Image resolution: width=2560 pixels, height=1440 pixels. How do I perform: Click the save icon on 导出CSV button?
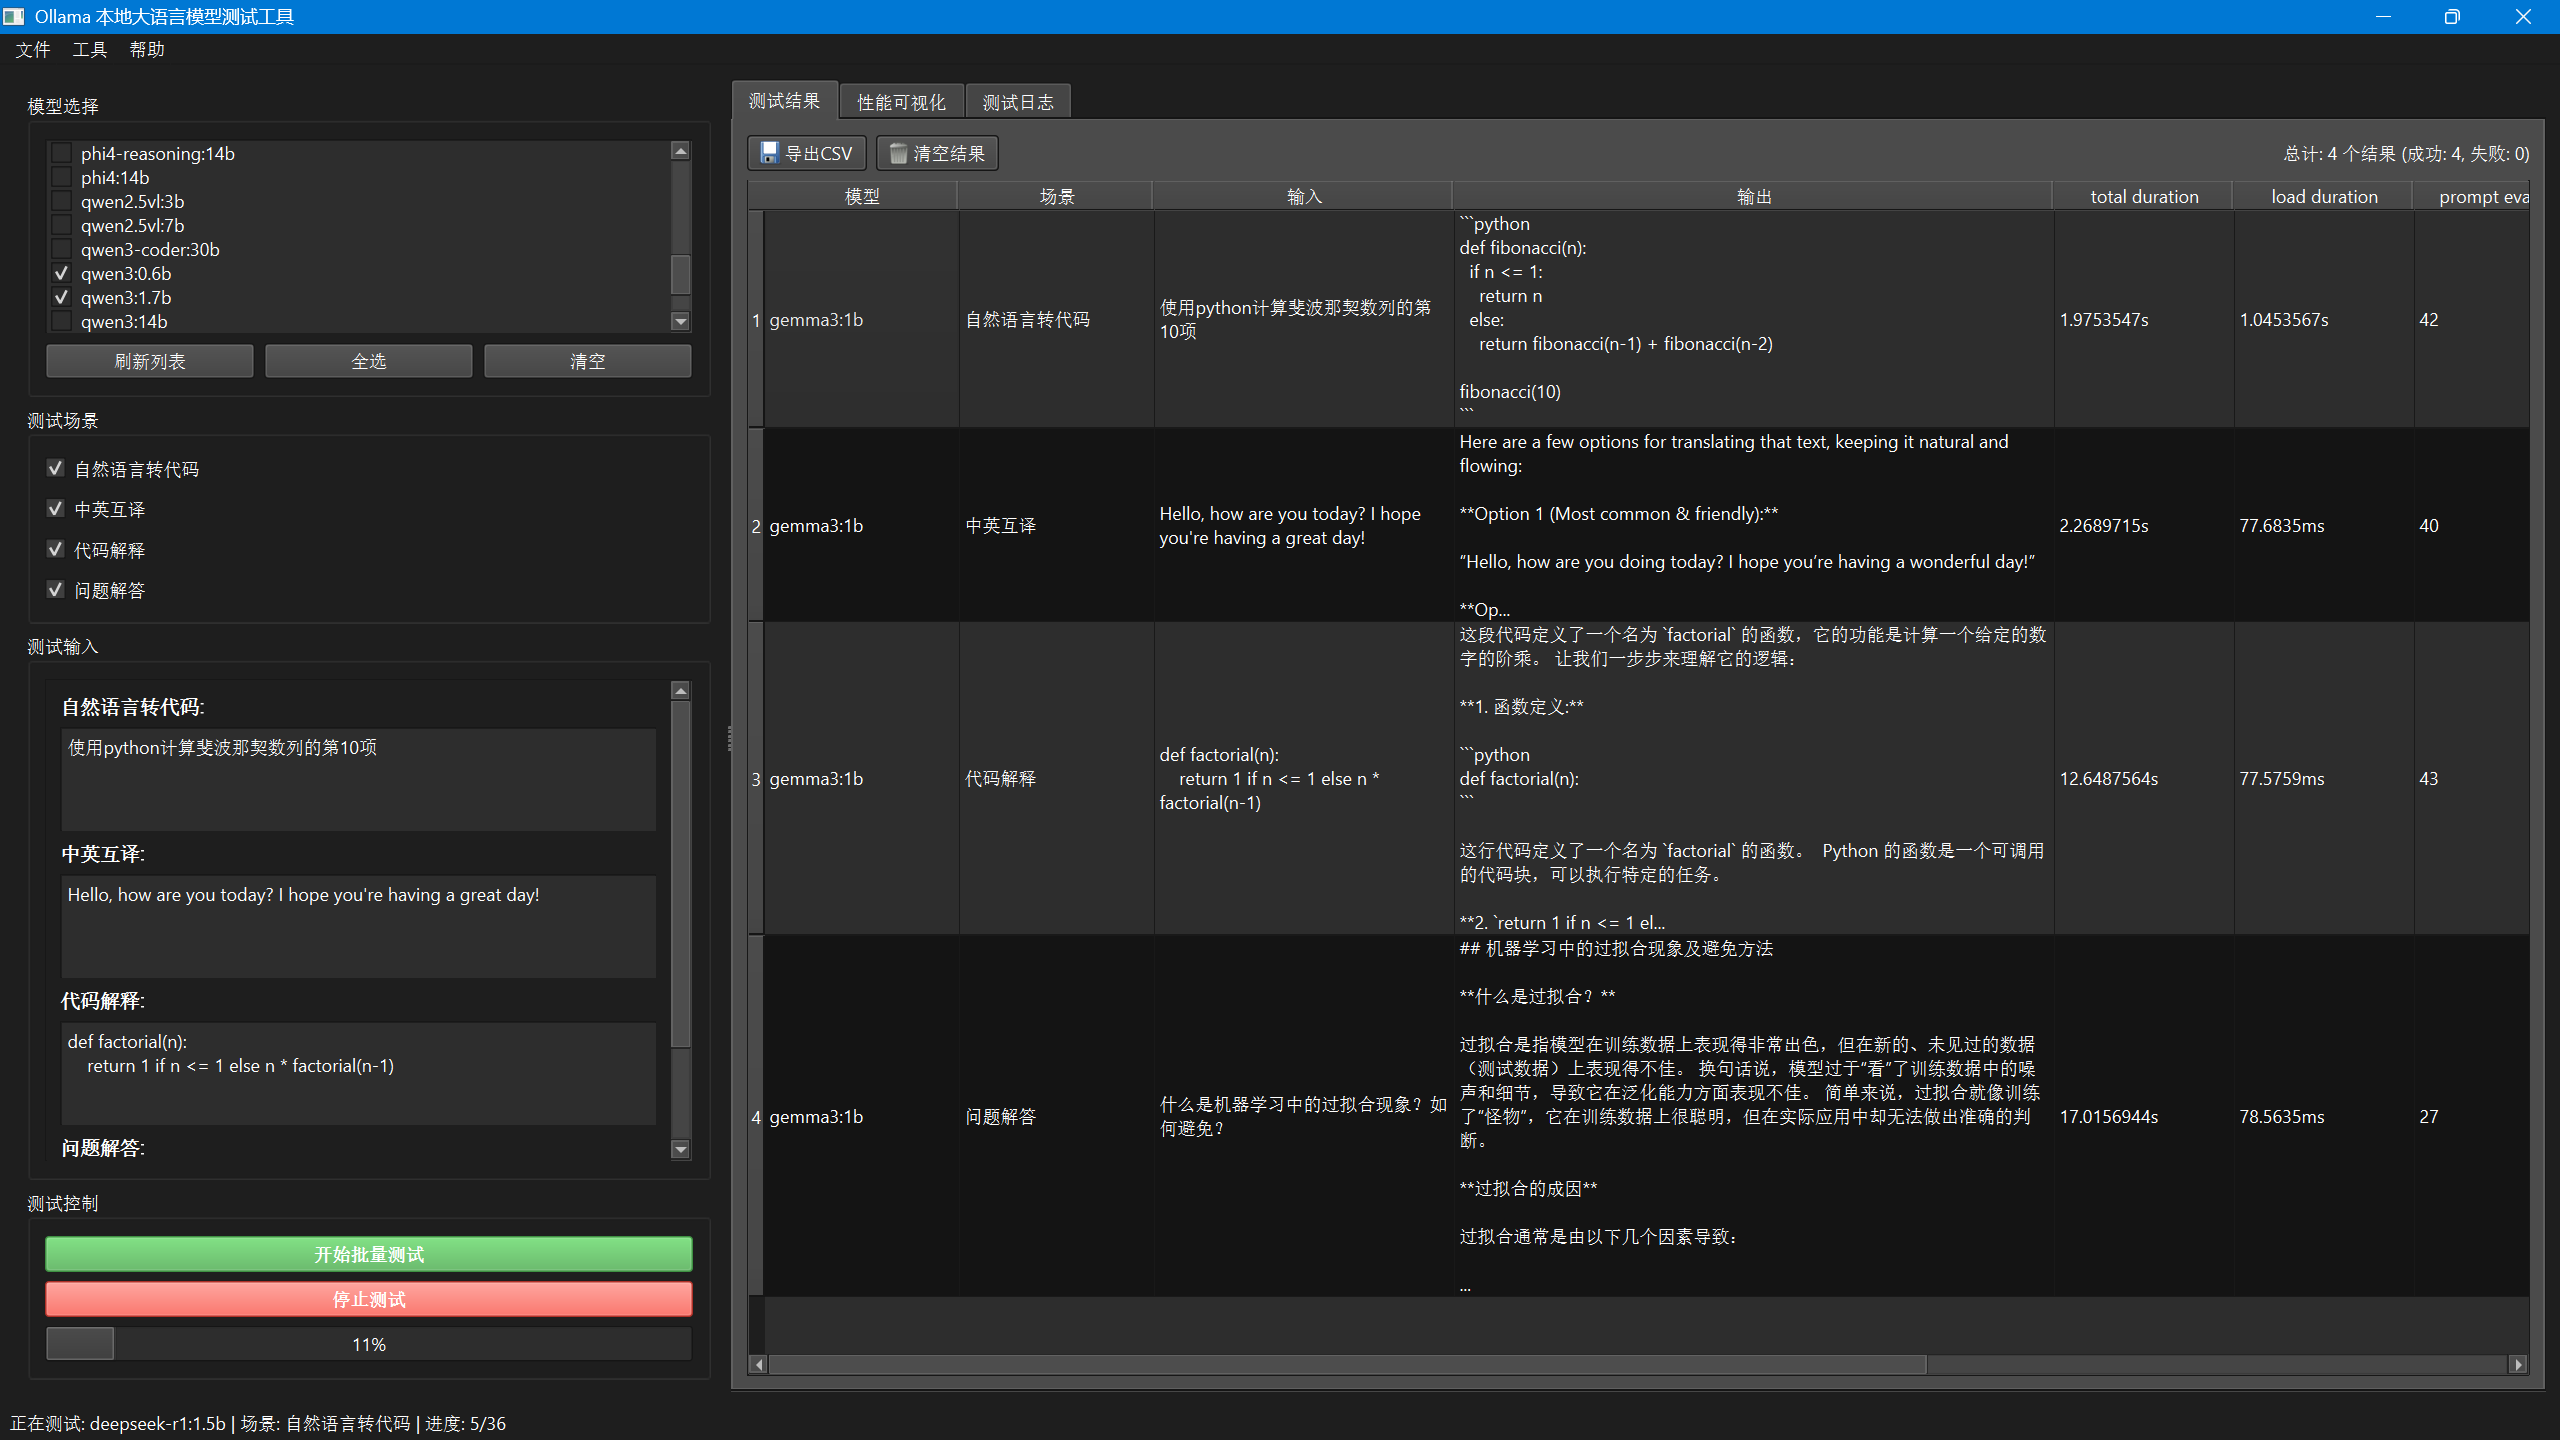pyautogui.click(x=769, y=153)
